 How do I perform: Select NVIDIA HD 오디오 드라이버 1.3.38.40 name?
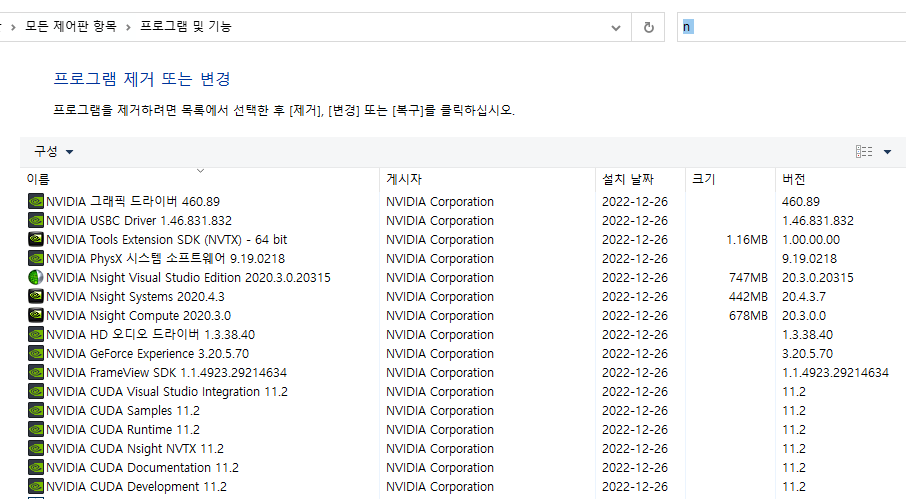click(150, 335)
